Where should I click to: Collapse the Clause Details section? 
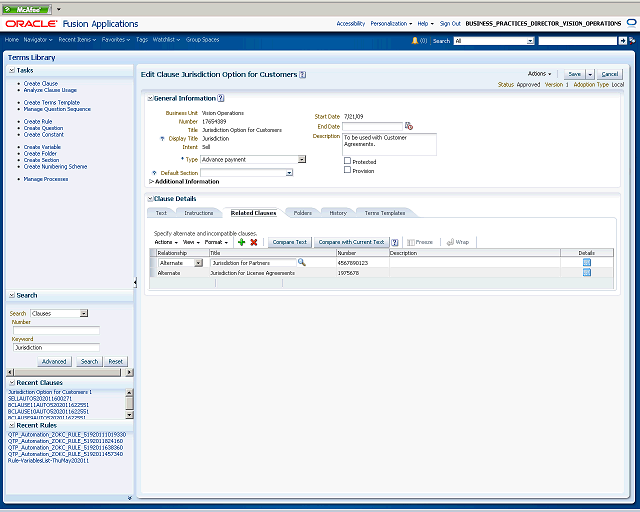150,199
